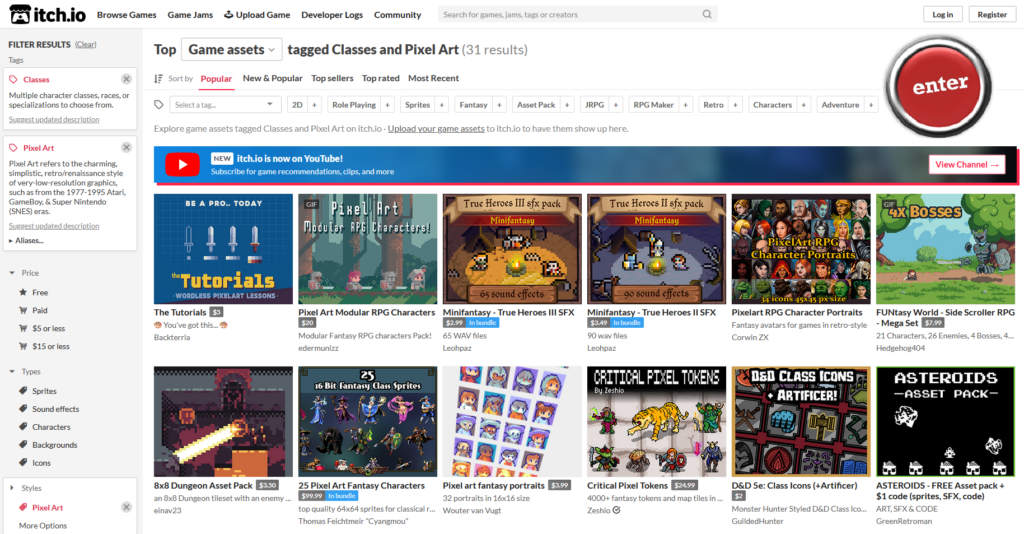Open the ASTEROIDS asset pack thumbnail

click(x=946, y=421)
